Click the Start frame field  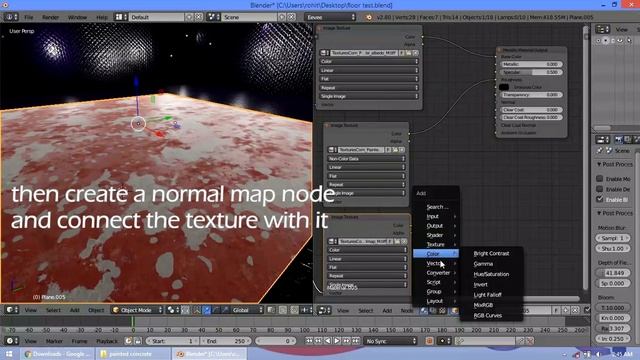pyautogui.click(x=172, y=341)
